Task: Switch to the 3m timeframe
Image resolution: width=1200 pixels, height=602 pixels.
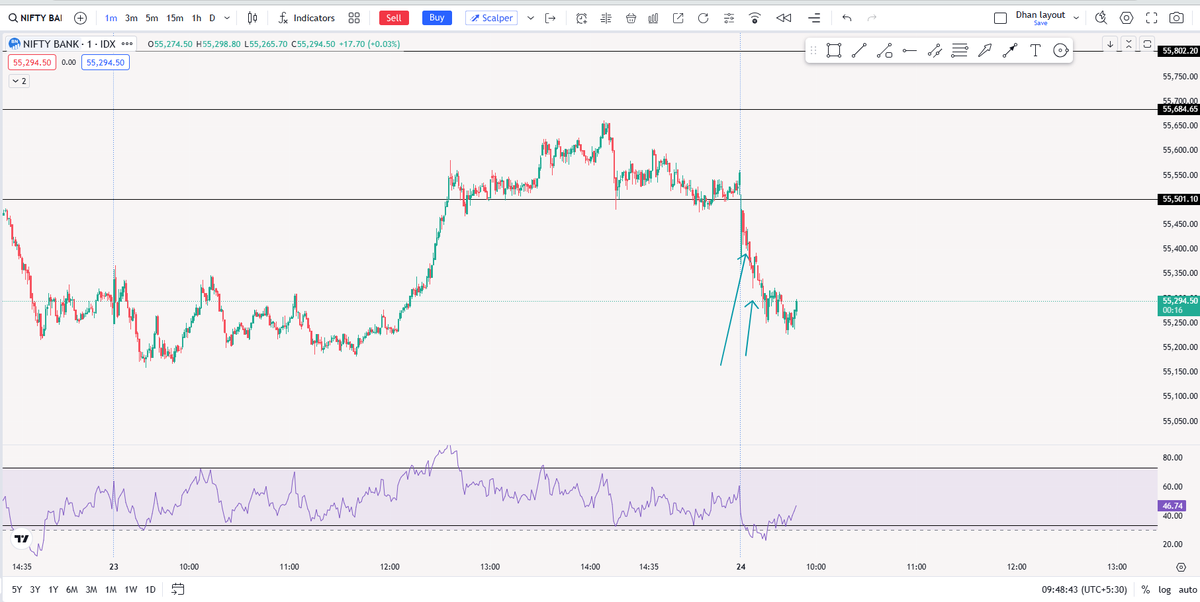Action: (131, 18)
